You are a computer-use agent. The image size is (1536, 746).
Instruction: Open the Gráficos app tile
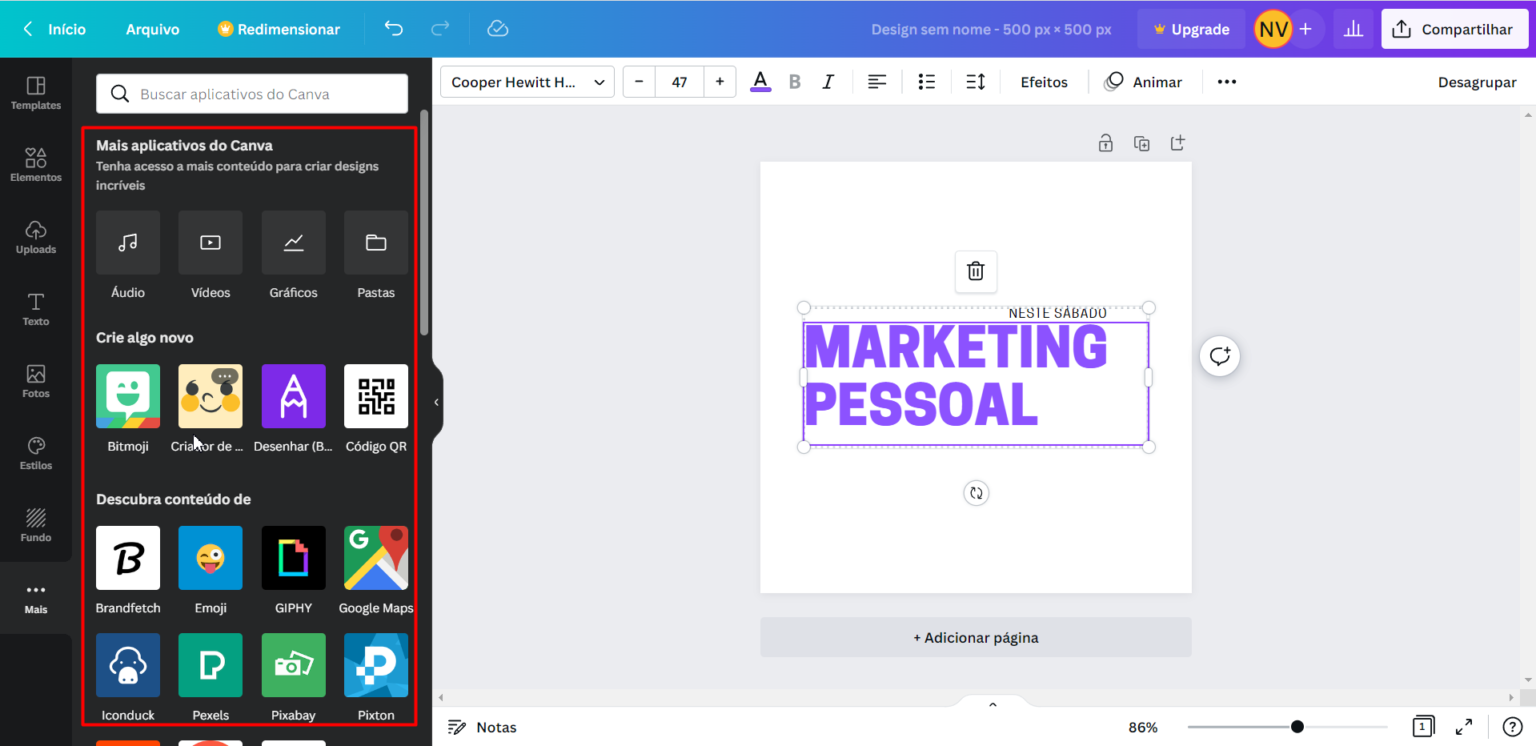point(293,242)
